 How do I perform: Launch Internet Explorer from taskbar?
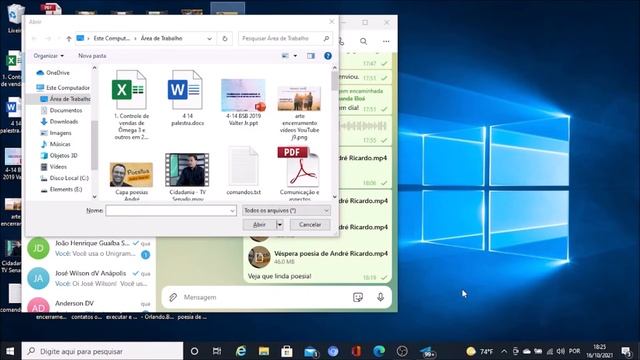pyautogui.click(x=240, y=351)
